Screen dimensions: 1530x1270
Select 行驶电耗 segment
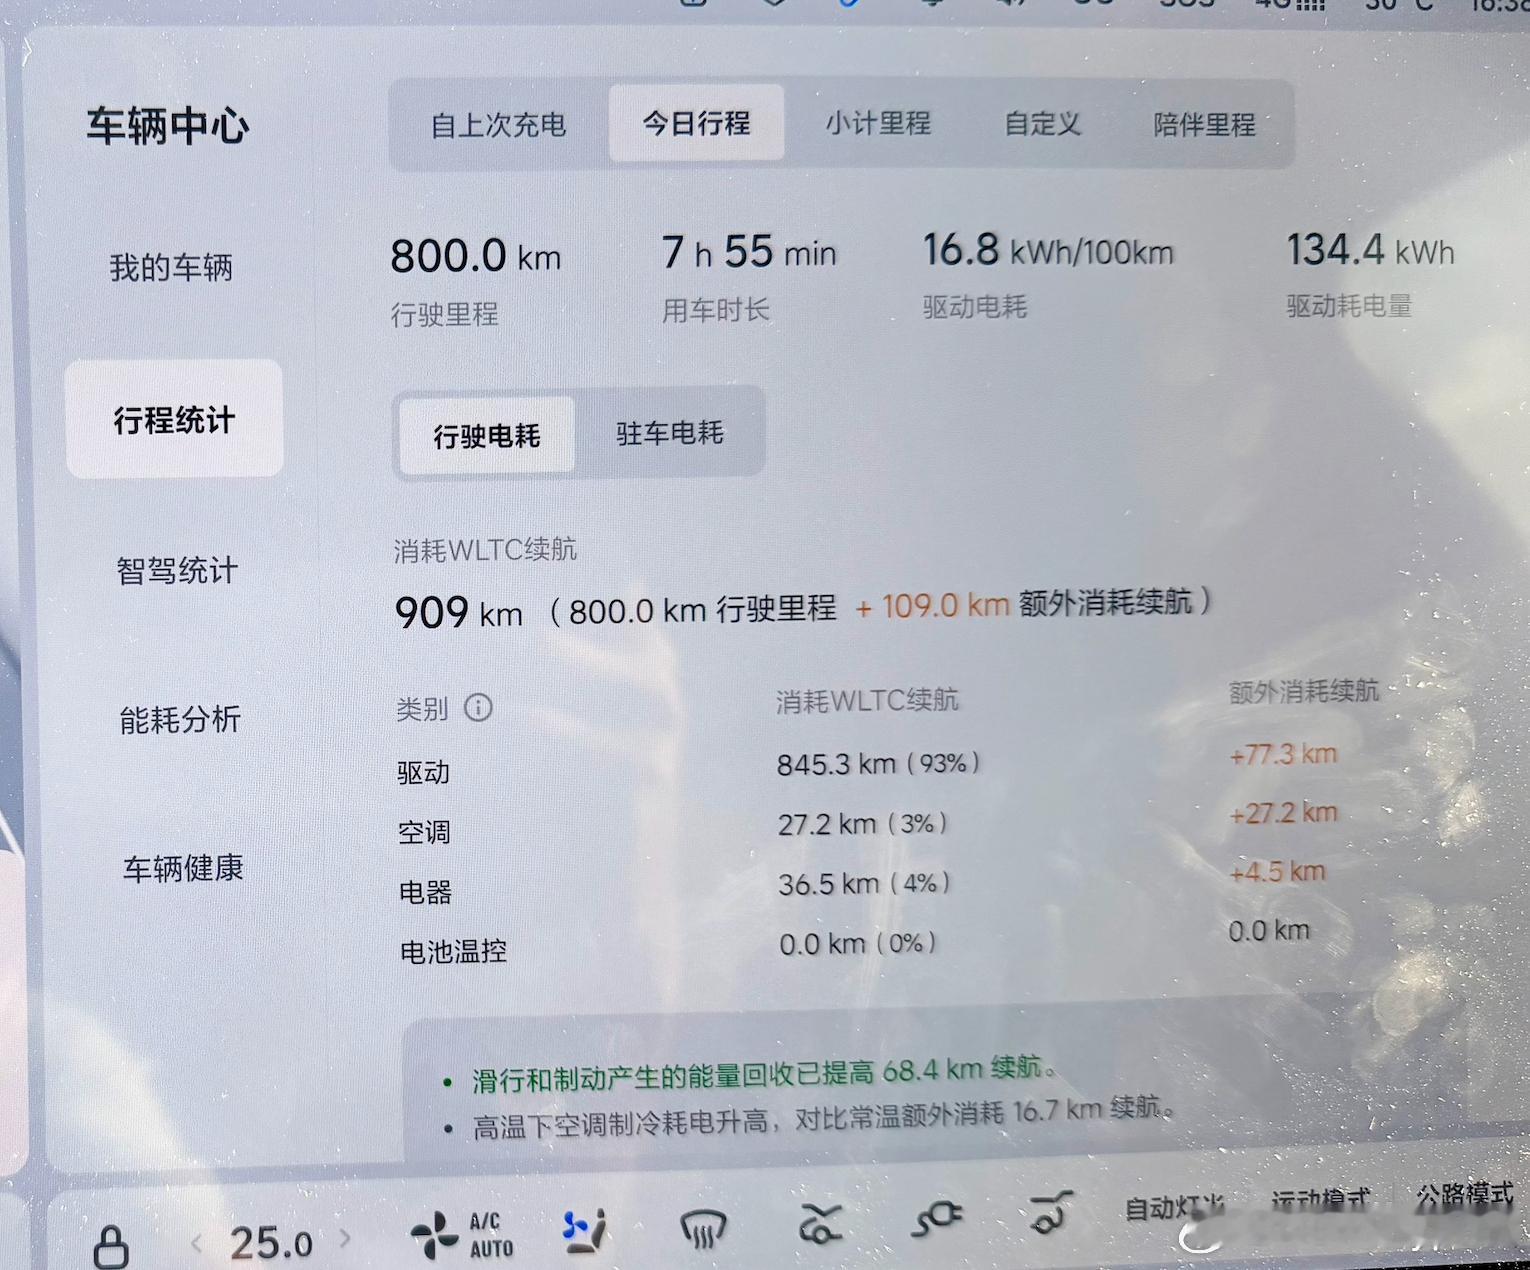coord(487,435)
